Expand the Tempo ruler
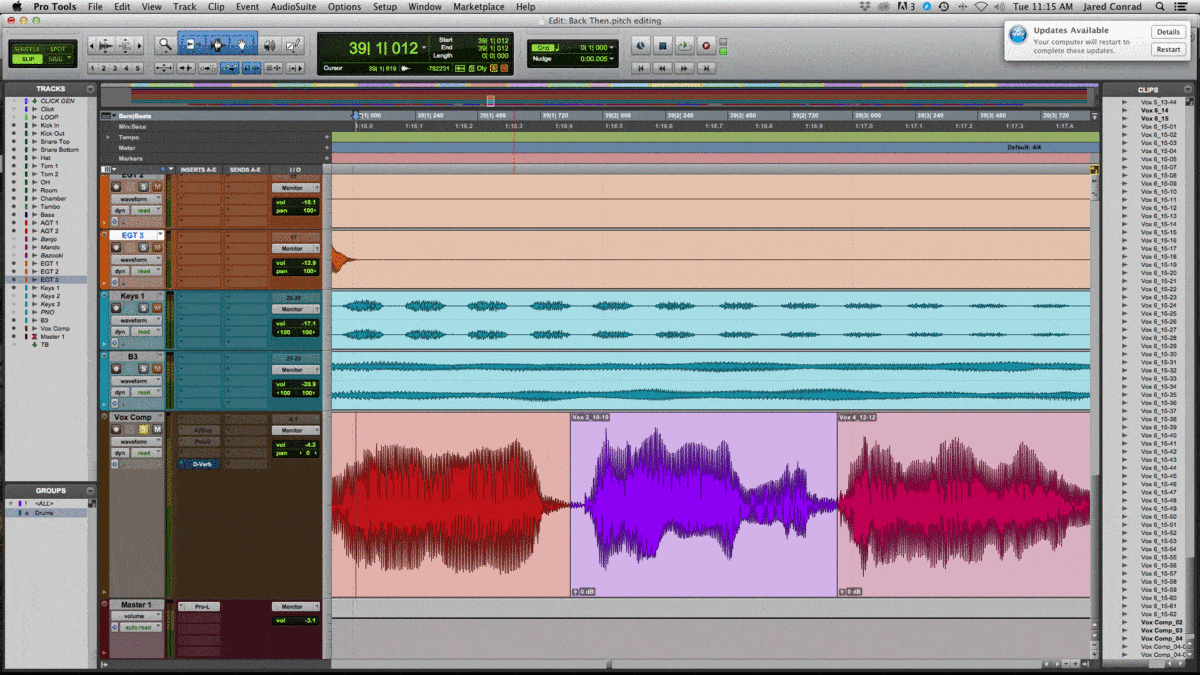Image resolution: width=1200 pixels, height=675 pixels. [x=109, y=137]
